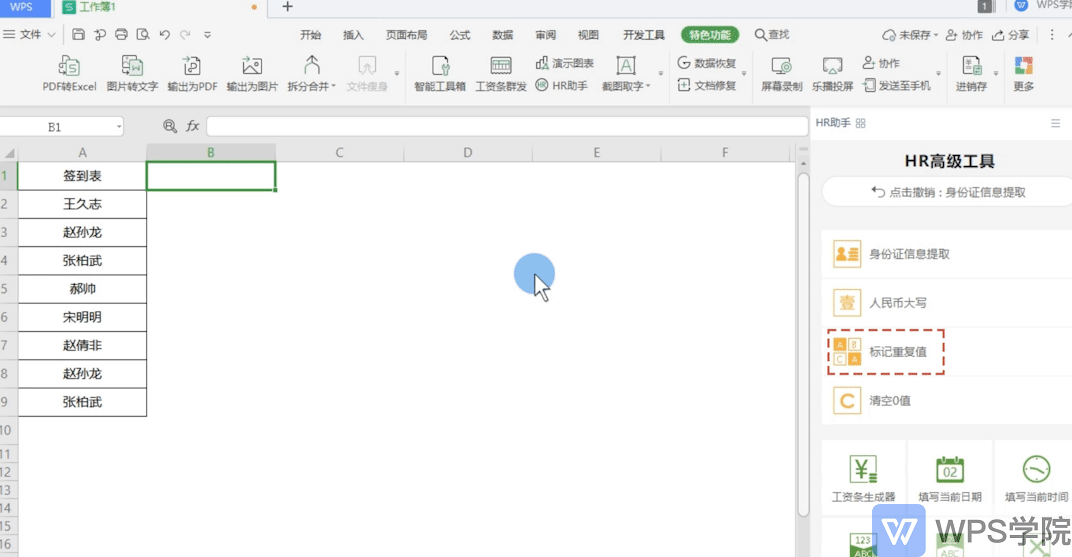Open the 工资条生成器 tool
This screenshot has height=557, width=1072.
(x=863, y=478)
